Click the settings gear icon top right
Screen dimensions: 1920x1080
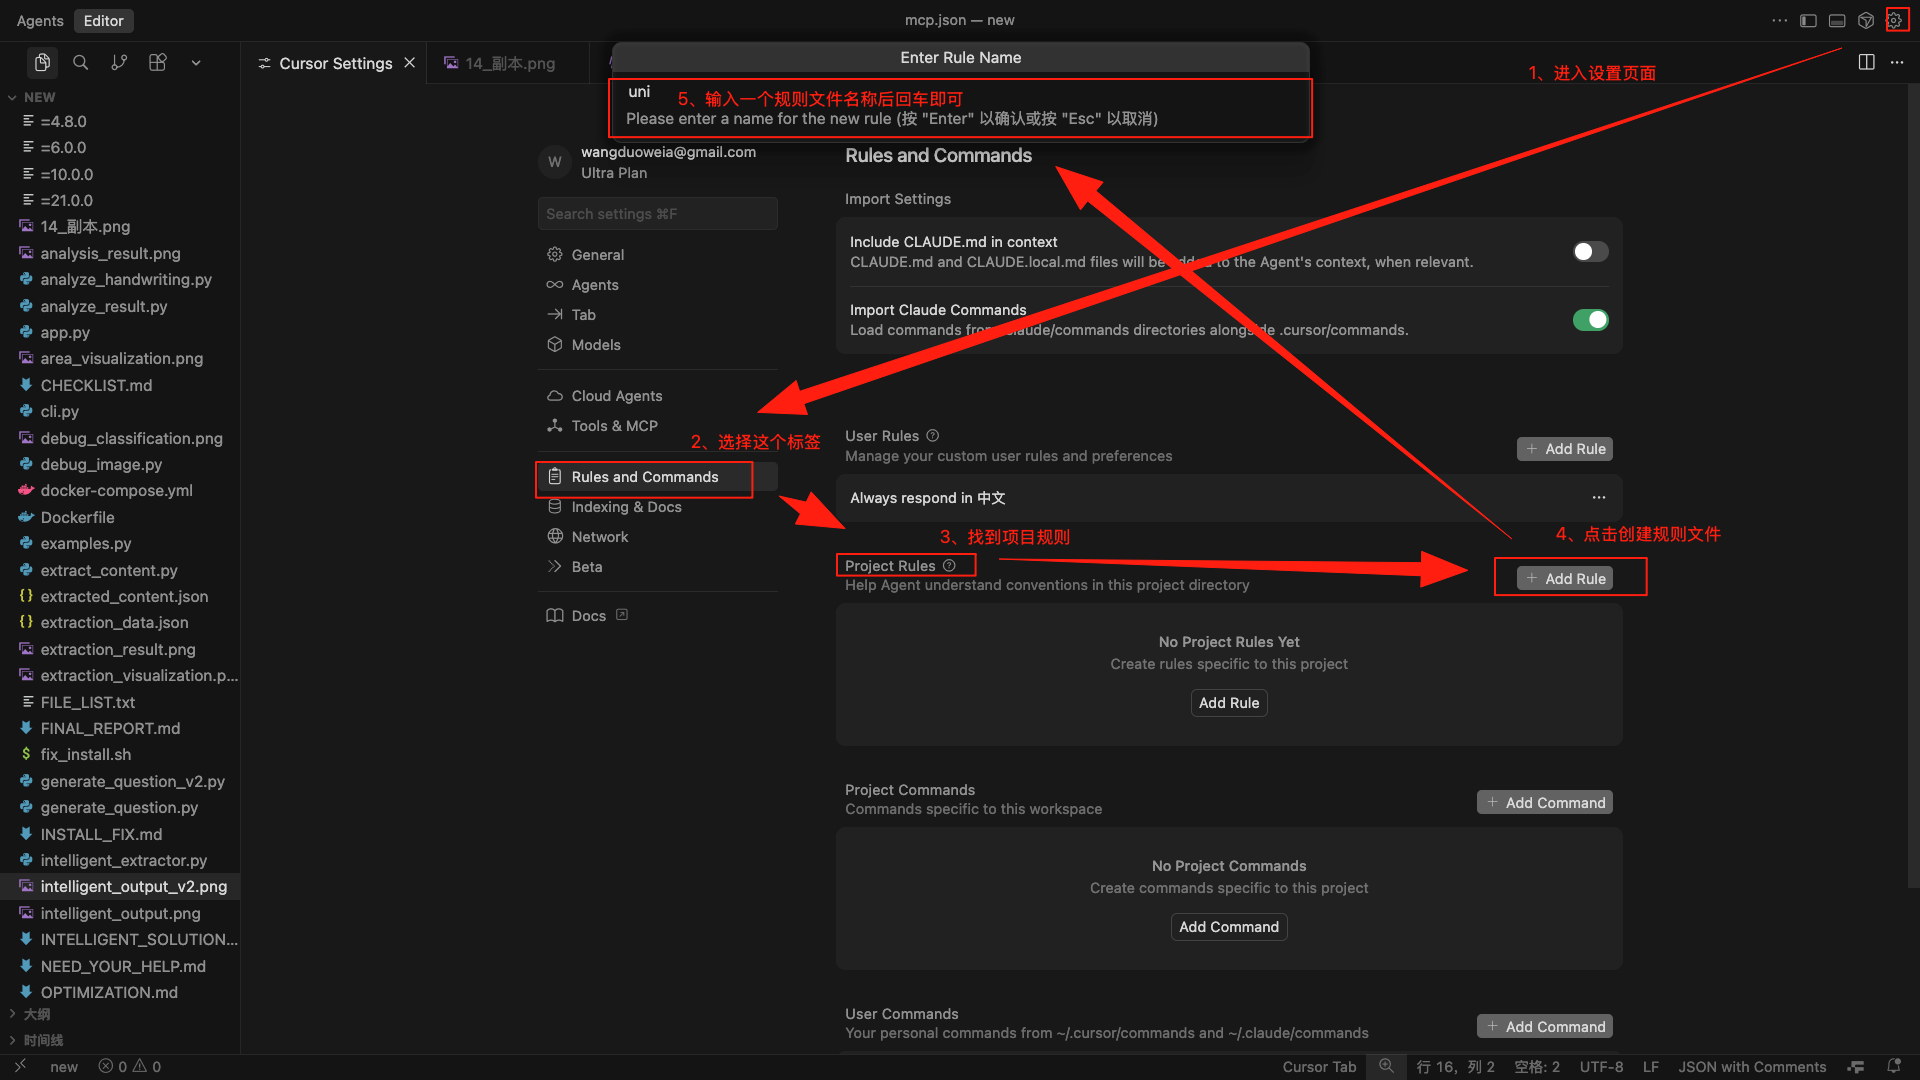click(1895, 20)
